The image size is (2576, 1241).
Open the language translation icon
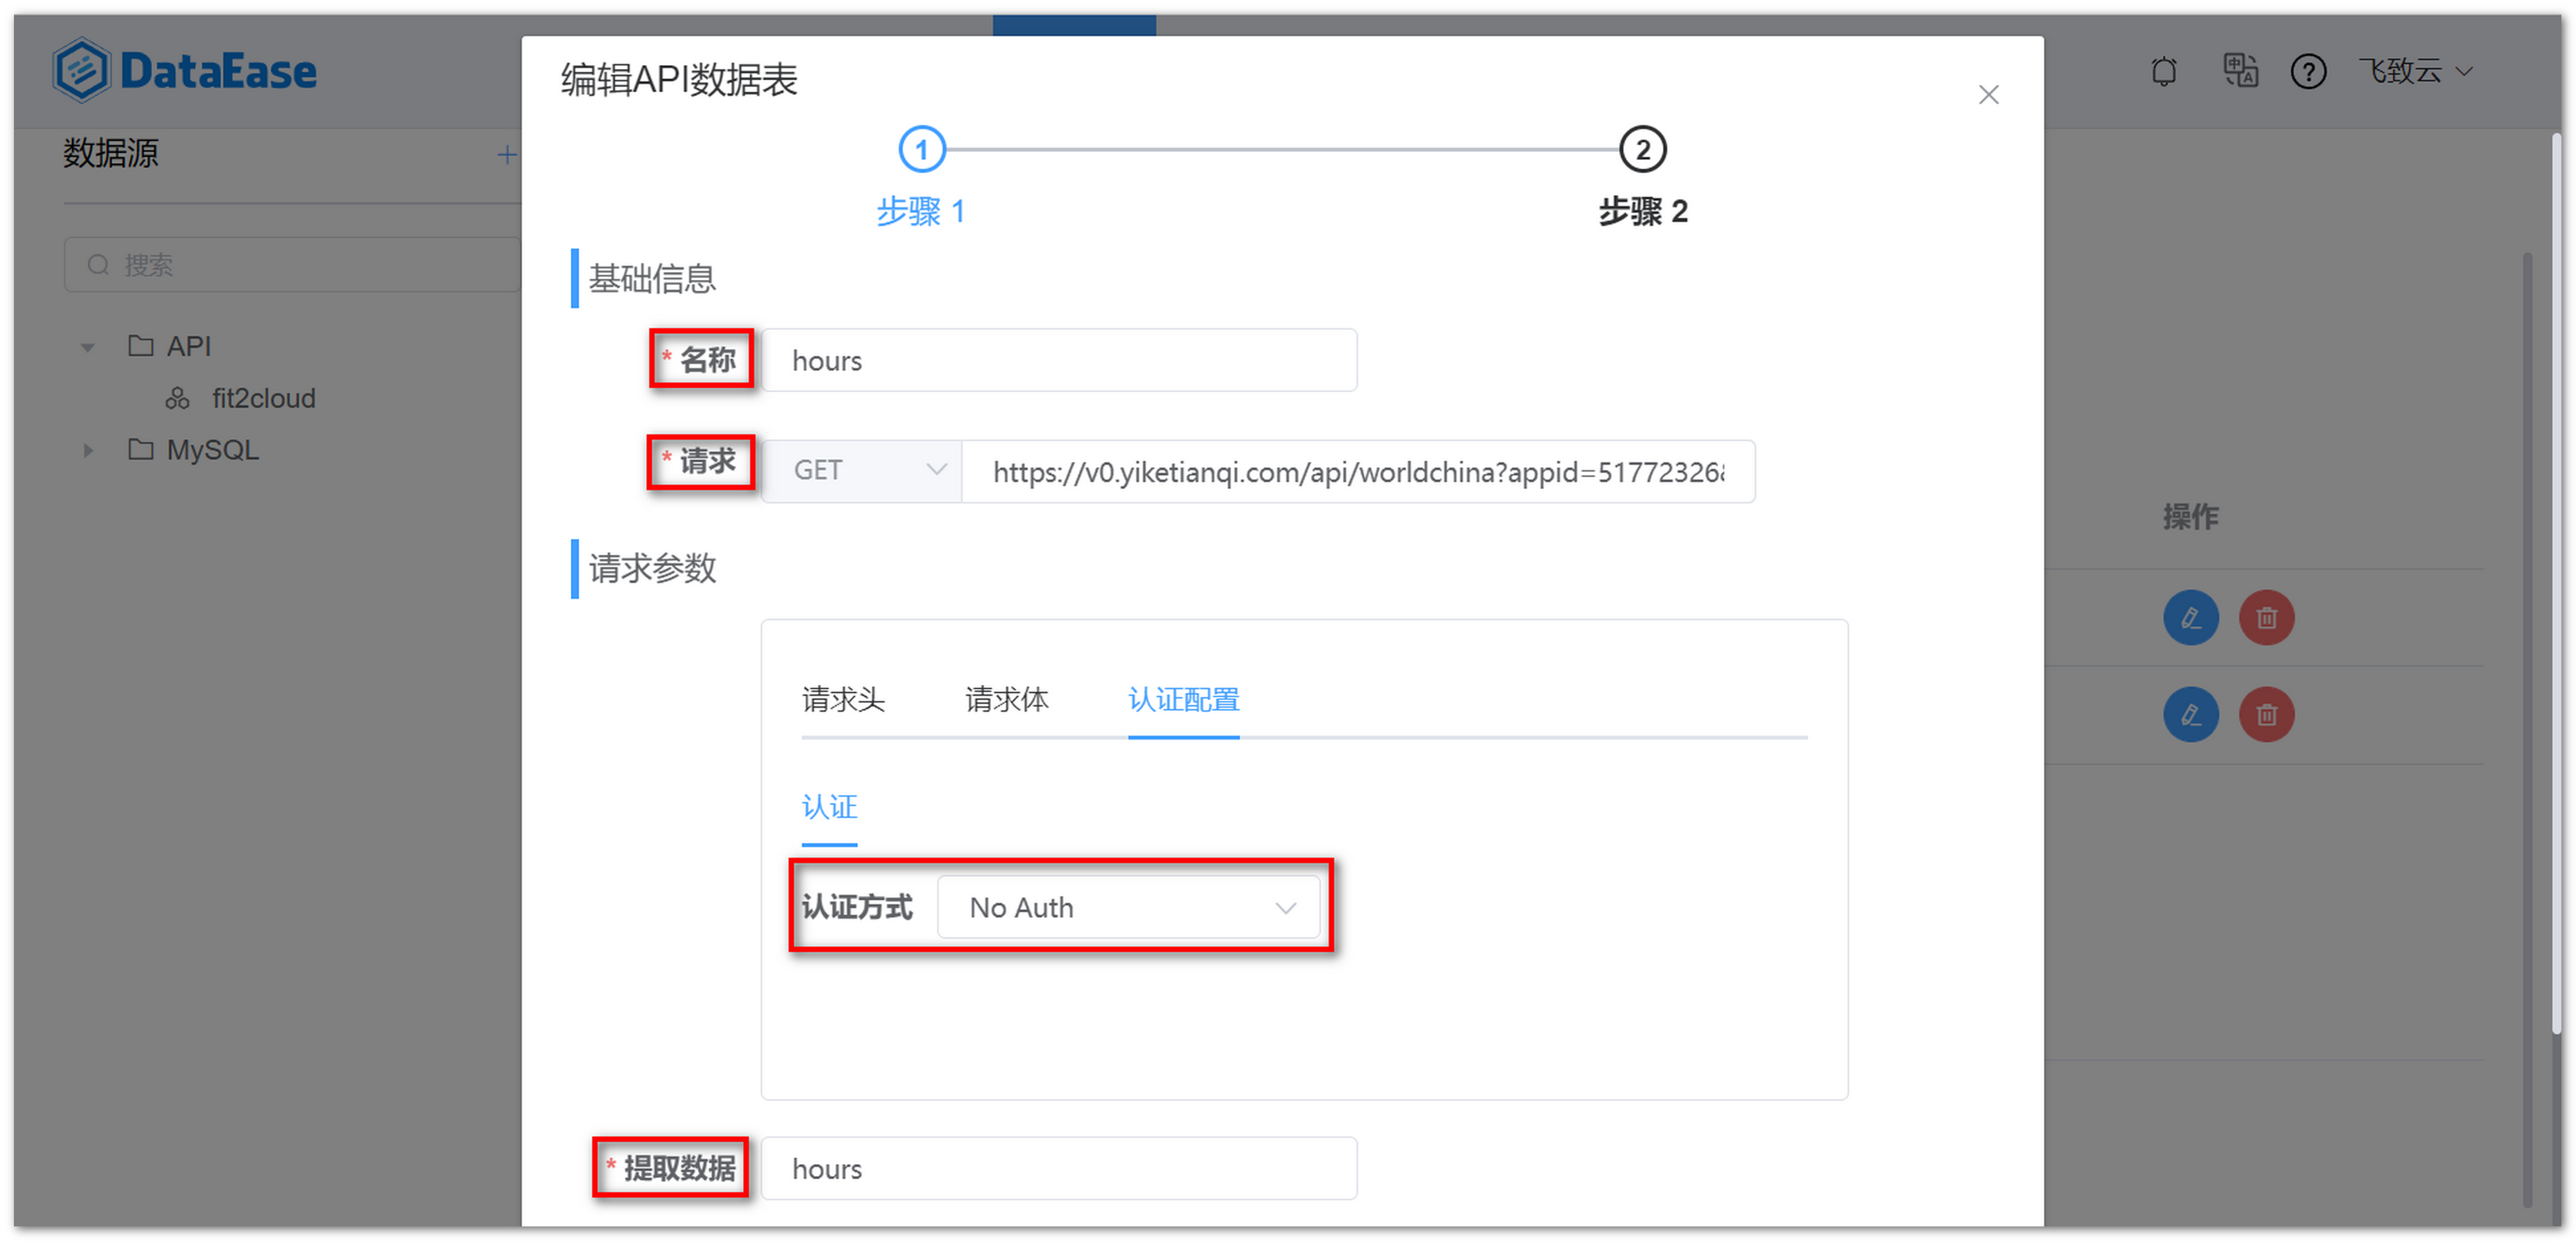(x=2240, y=71)
